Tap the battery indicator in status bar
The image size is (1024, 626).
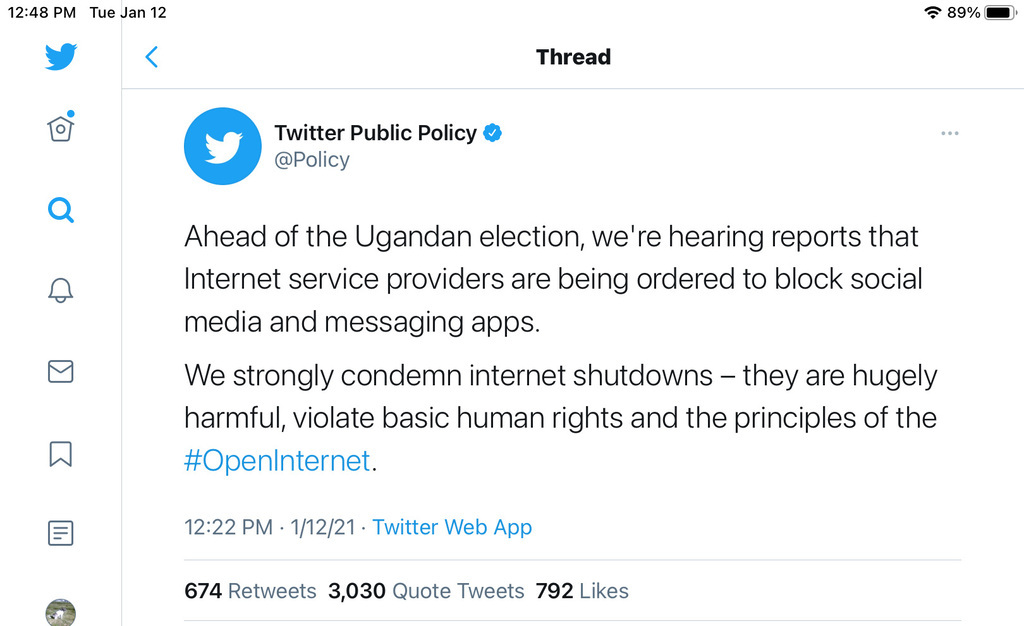(999, 13)
